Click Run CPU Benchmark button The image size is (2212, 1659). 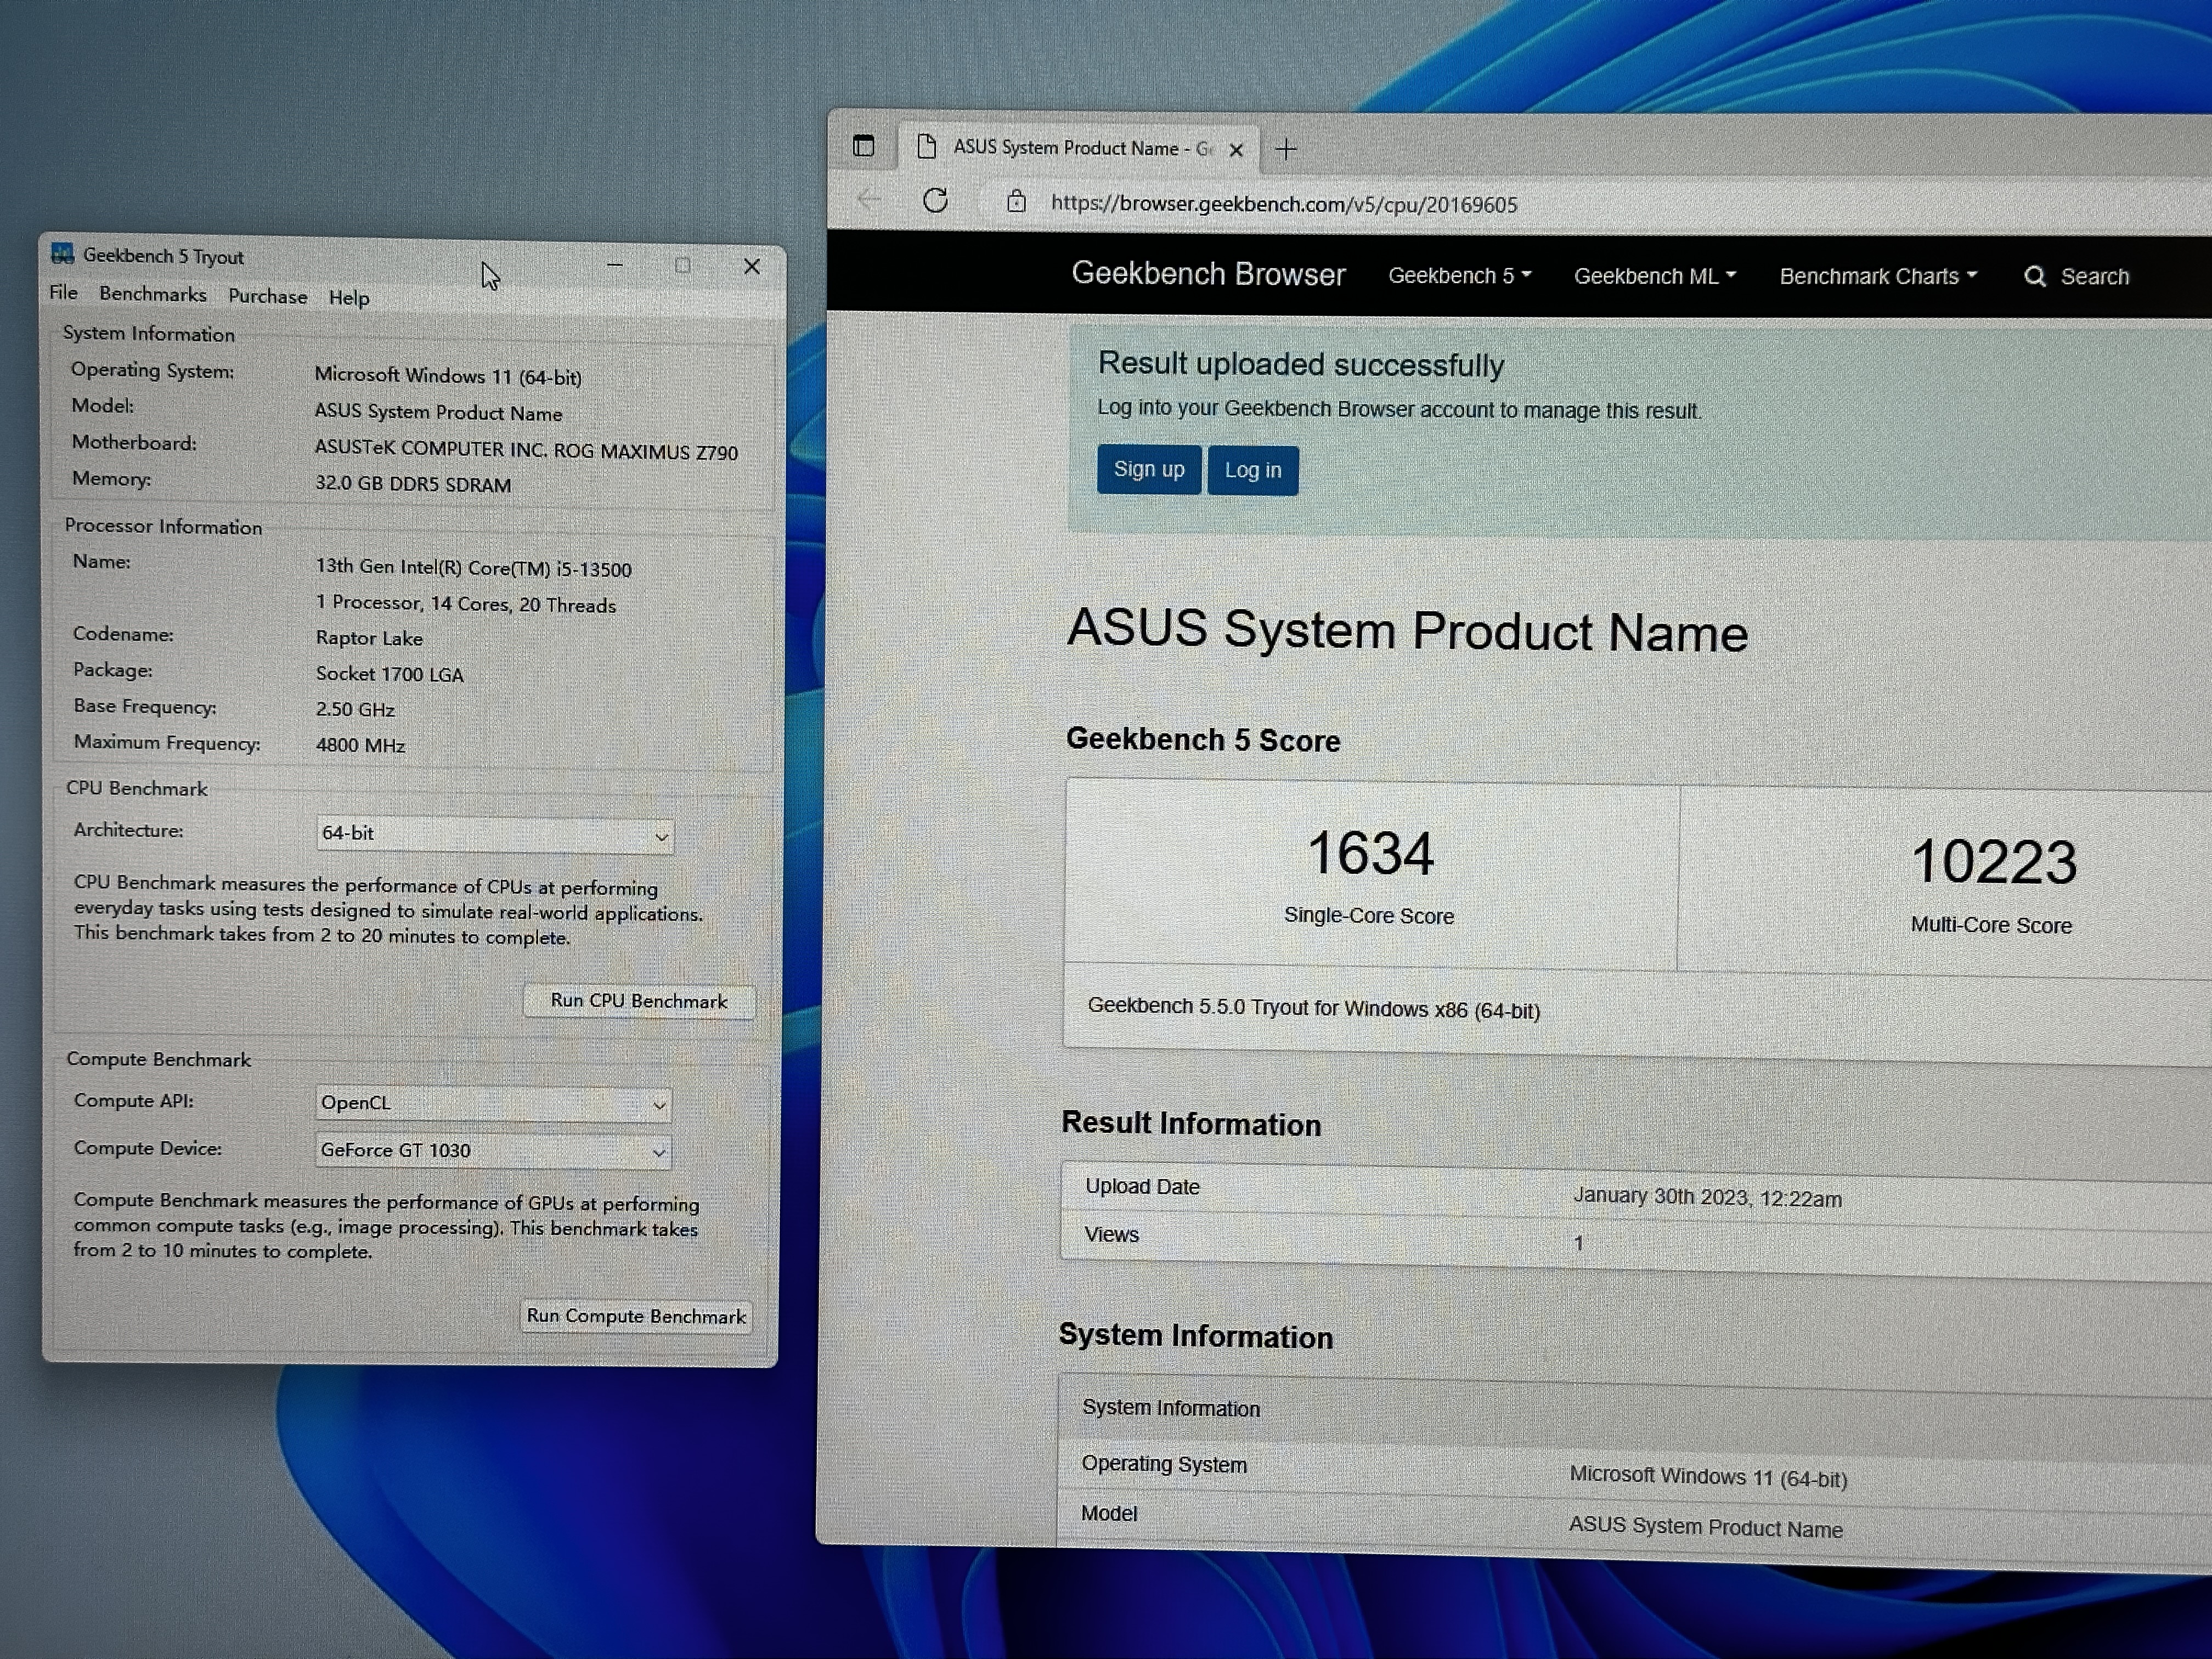click(639, 1001)
